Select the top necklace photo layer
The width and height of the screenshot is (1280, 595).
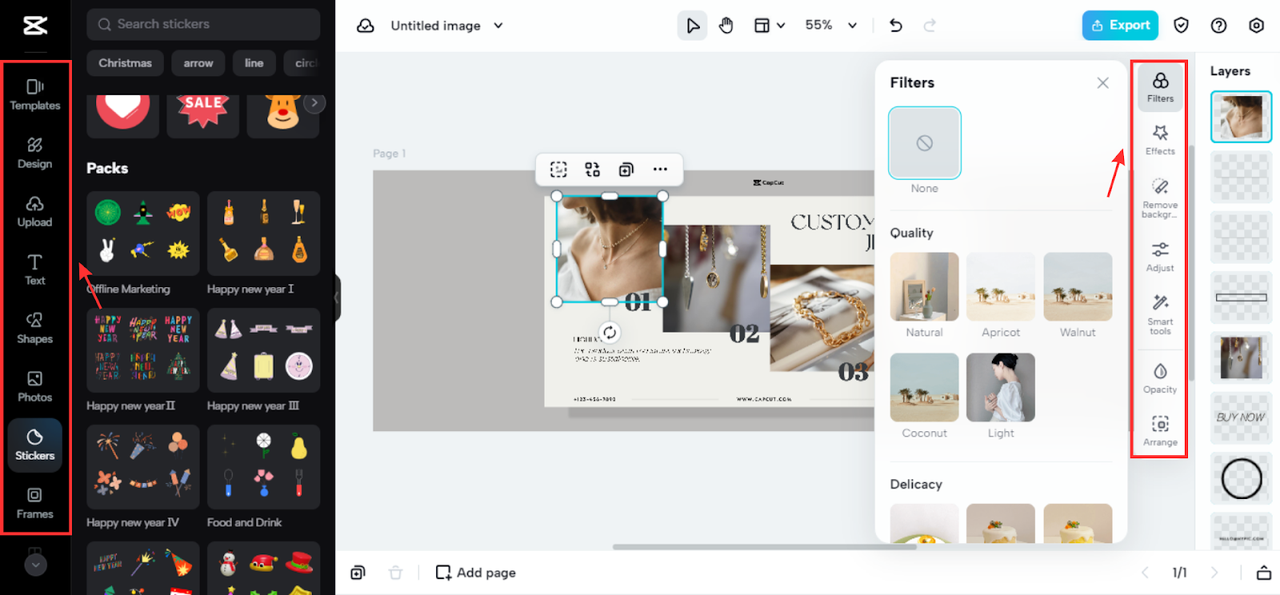pos(1241,117)
